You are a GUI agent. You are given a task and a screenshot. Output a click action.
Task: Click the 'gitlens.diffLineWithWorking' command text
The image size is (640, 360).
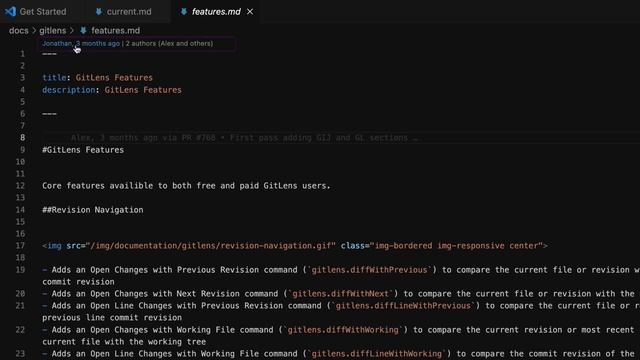pos(376,354)
